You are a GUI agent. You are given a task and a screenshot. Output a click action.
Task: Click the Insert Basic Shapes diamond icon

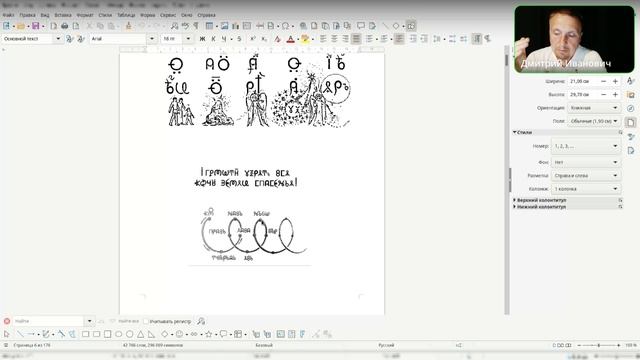396,26
